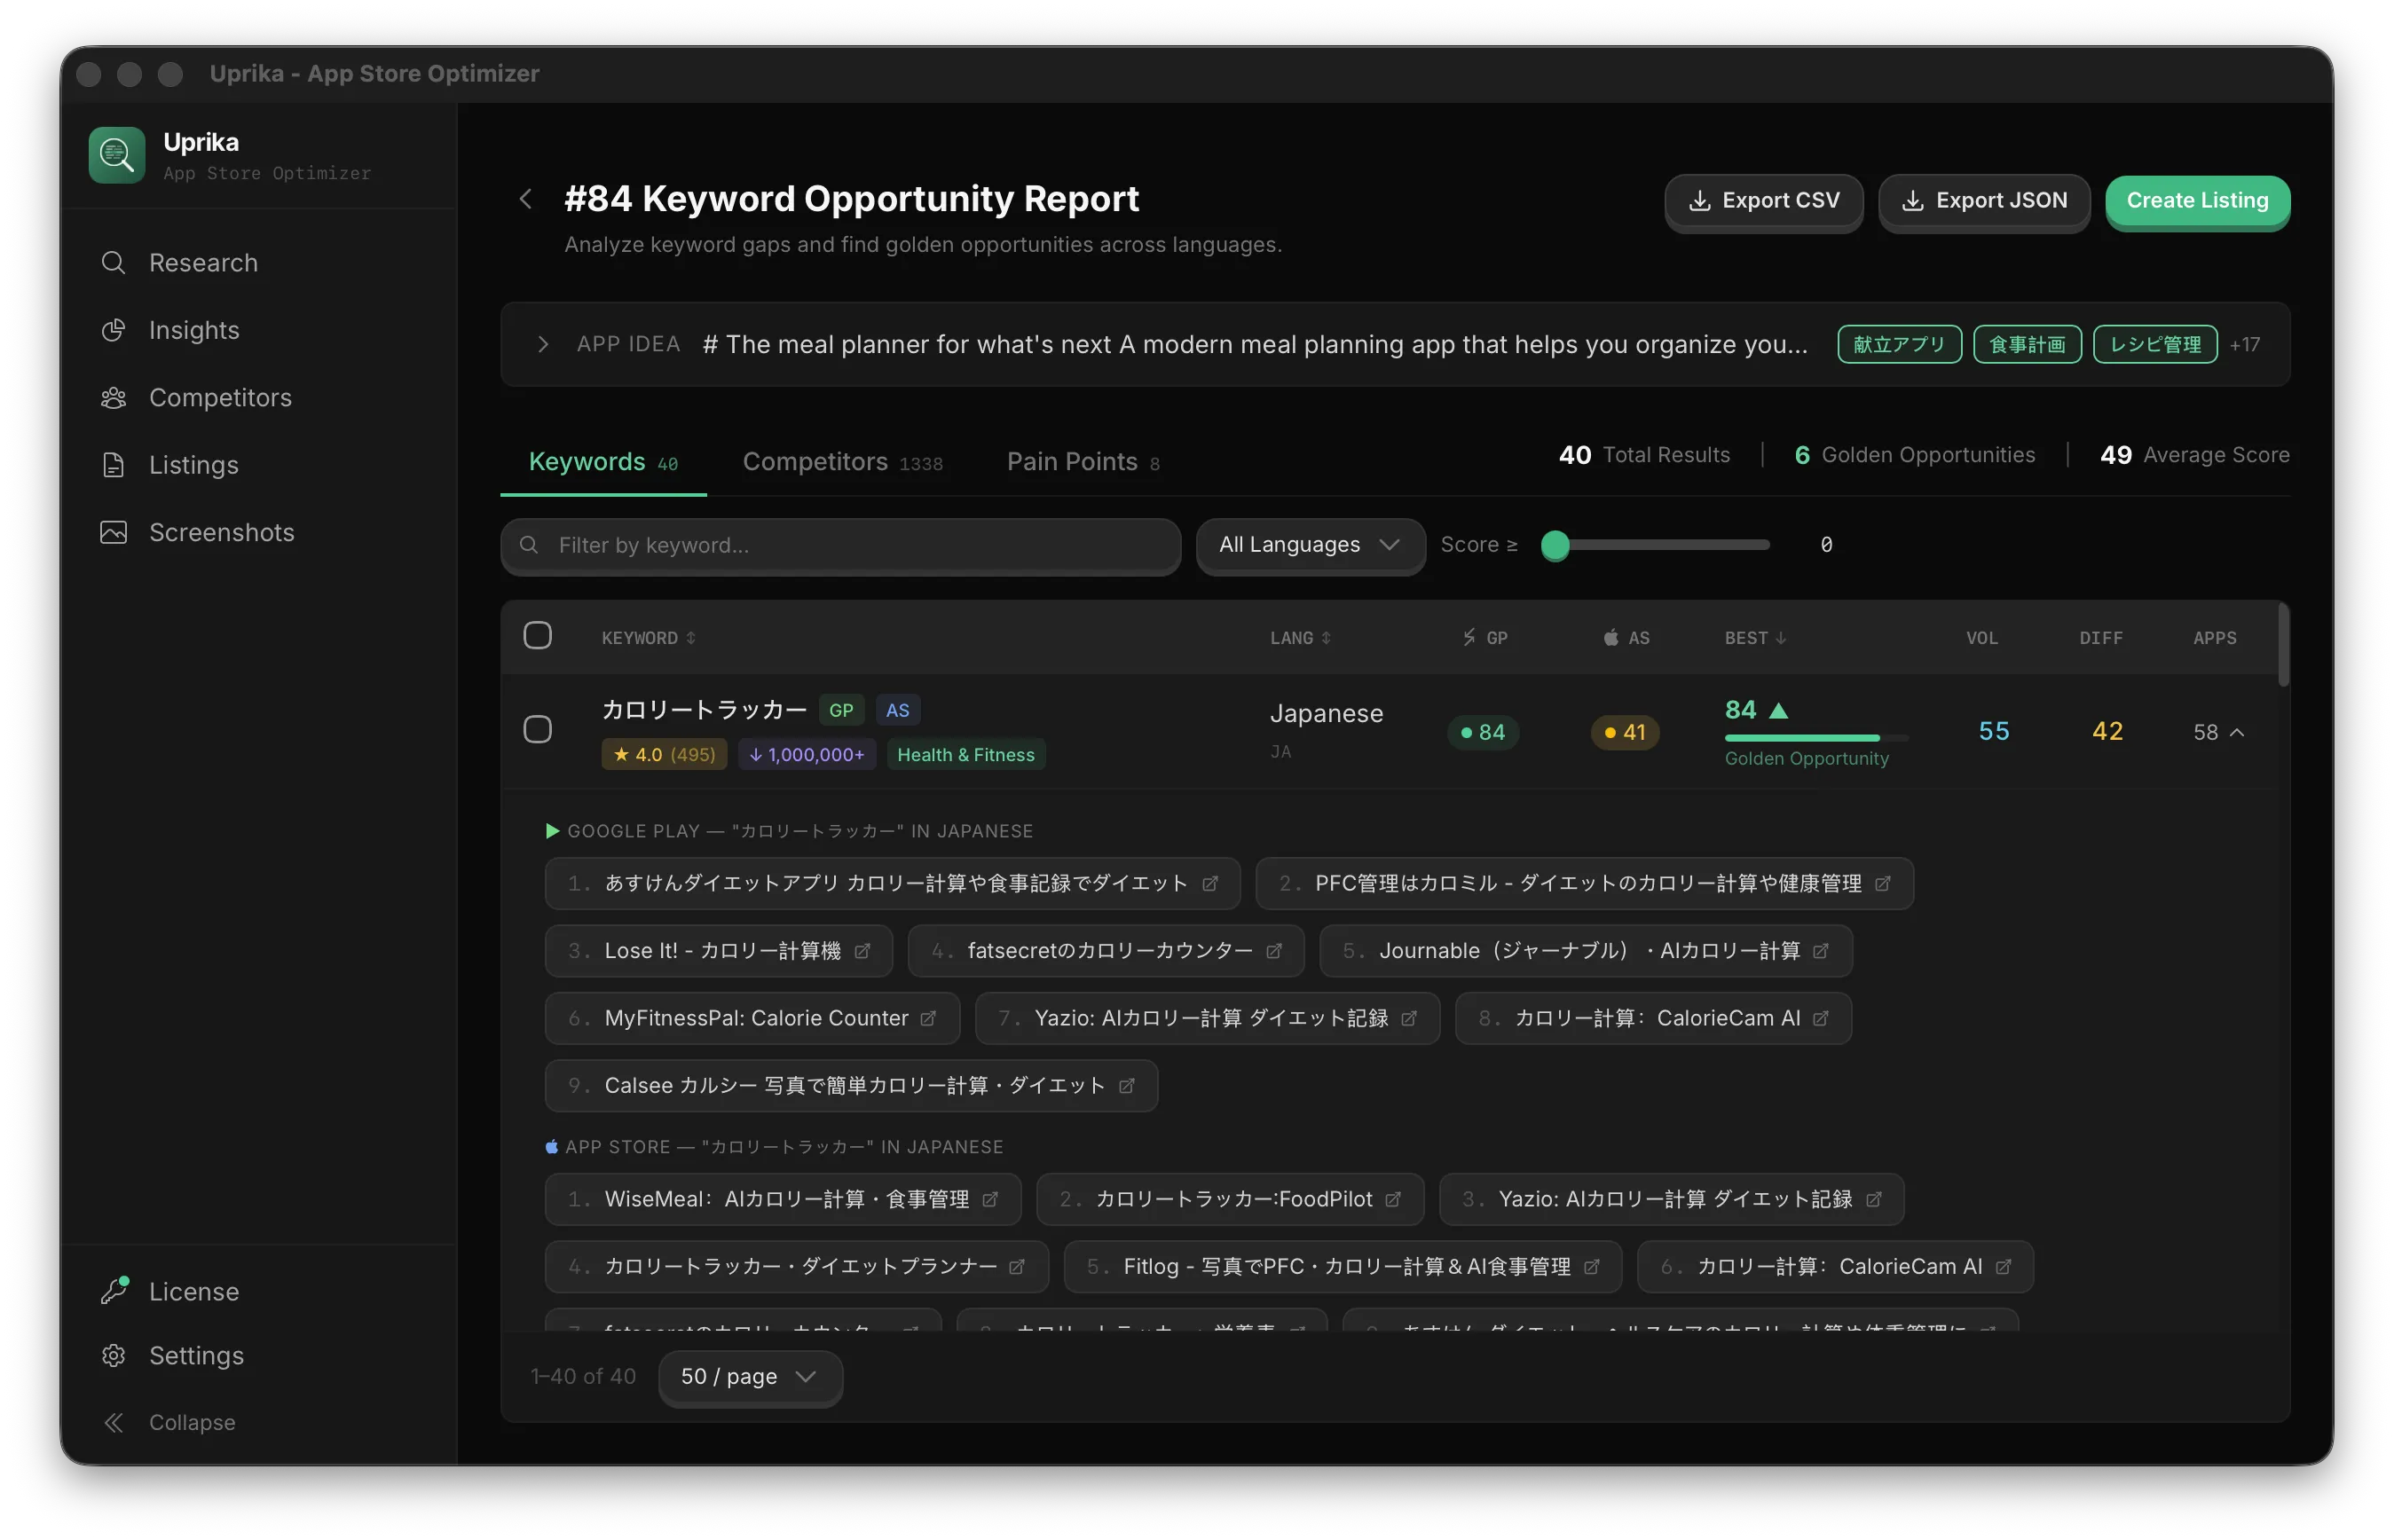Image resolution: width=2394 pixels, height=1540 pixels.
Task: Open Settings in the sidebar
Action: tap(259, 1356)
